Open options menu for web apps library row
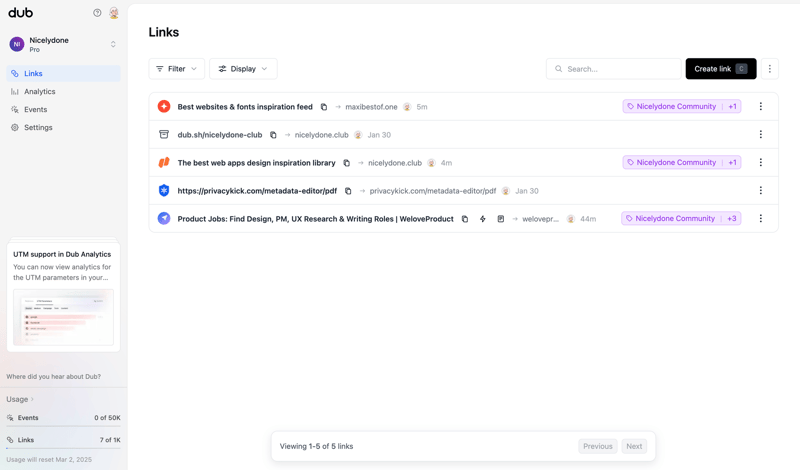 pyautogui.click(x=760, y=162)
